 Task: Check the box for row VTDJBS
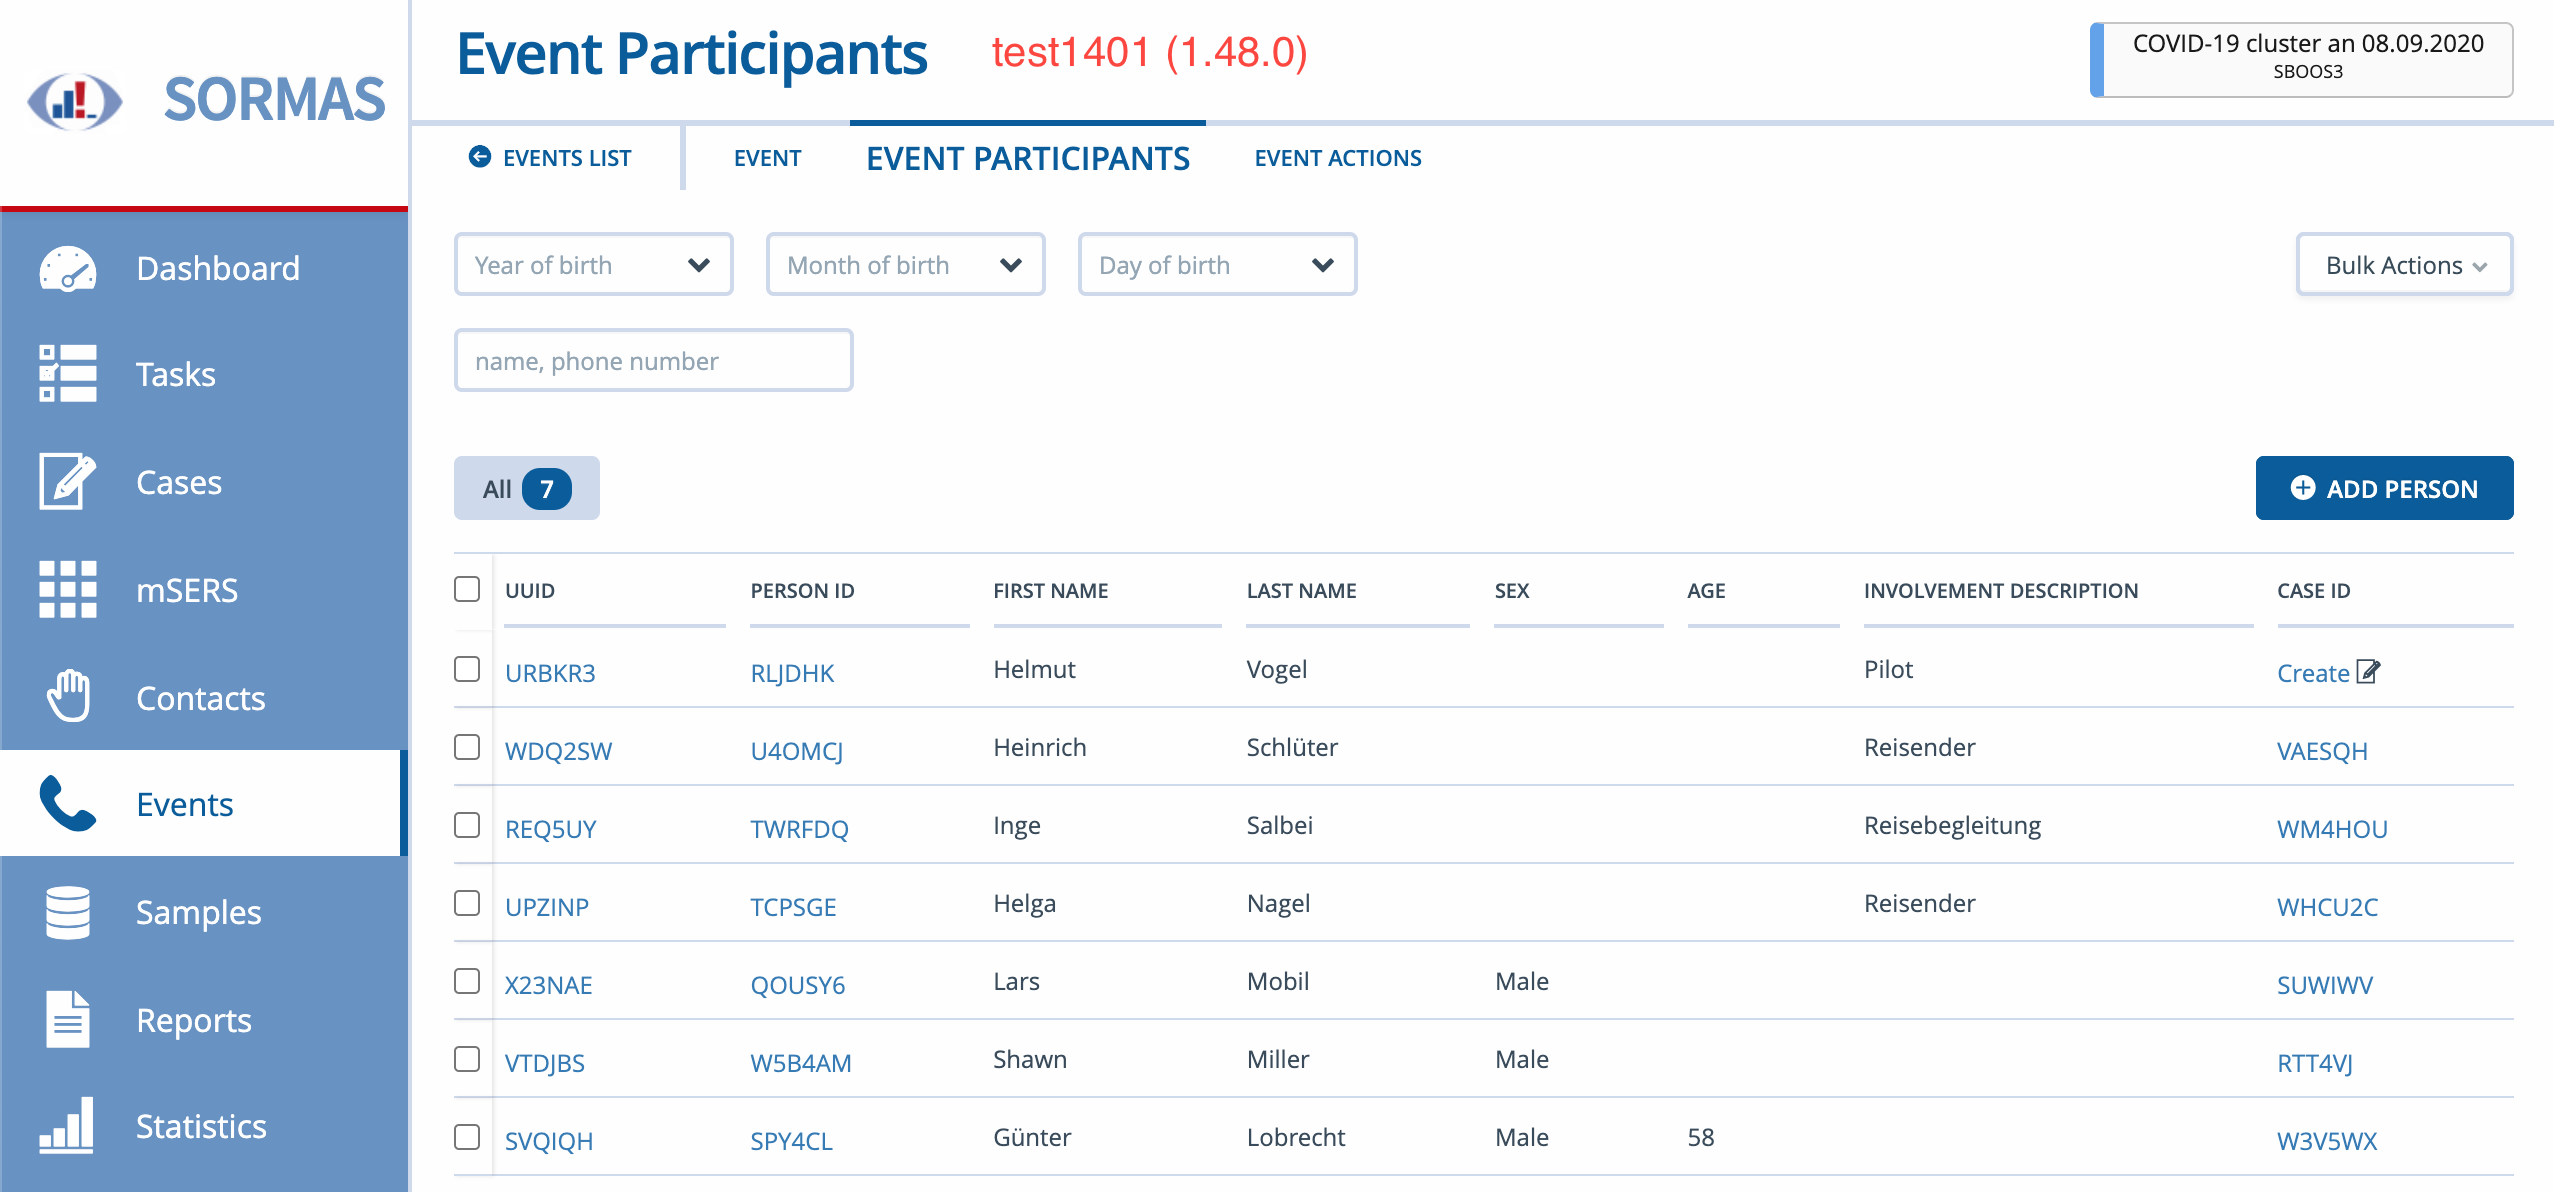[x=467, y=1059]
